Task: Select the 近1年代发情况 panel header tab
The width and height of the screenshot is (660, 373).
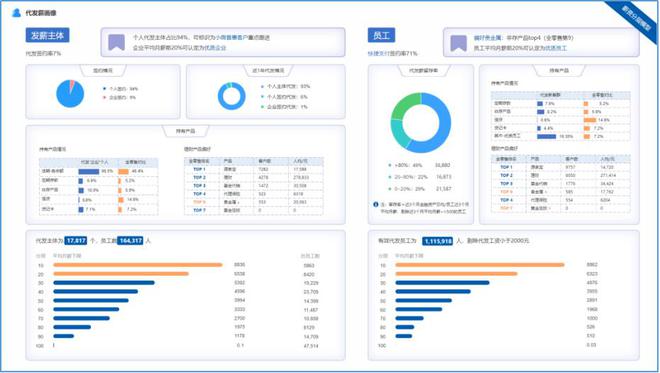Action: tap(269, 70)
